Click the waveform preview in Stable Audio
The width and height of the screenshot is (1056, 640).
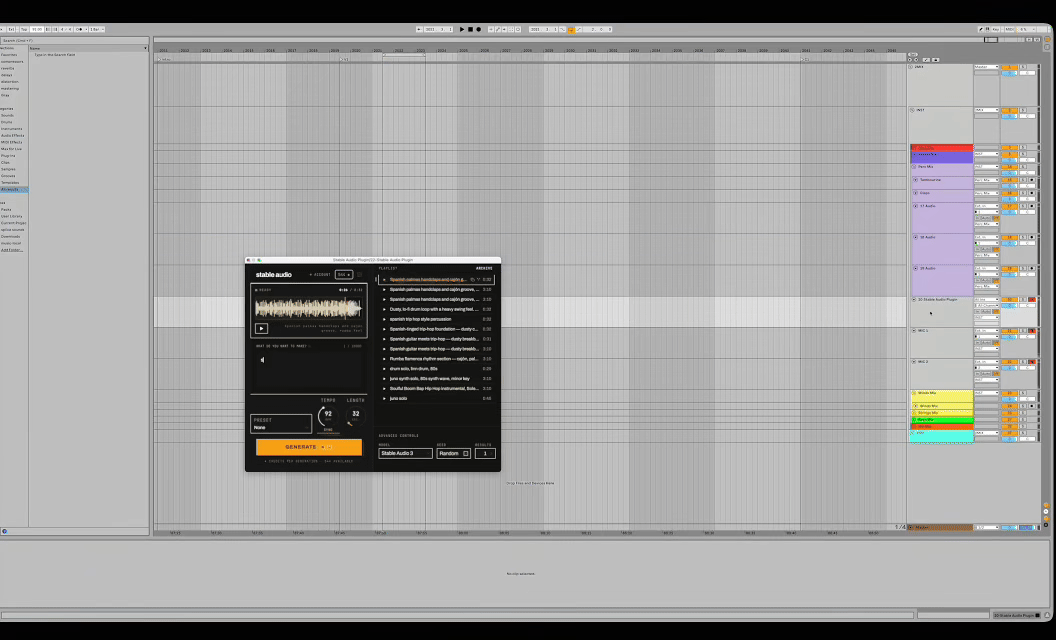pyautogui.click(x=308, y=309)
